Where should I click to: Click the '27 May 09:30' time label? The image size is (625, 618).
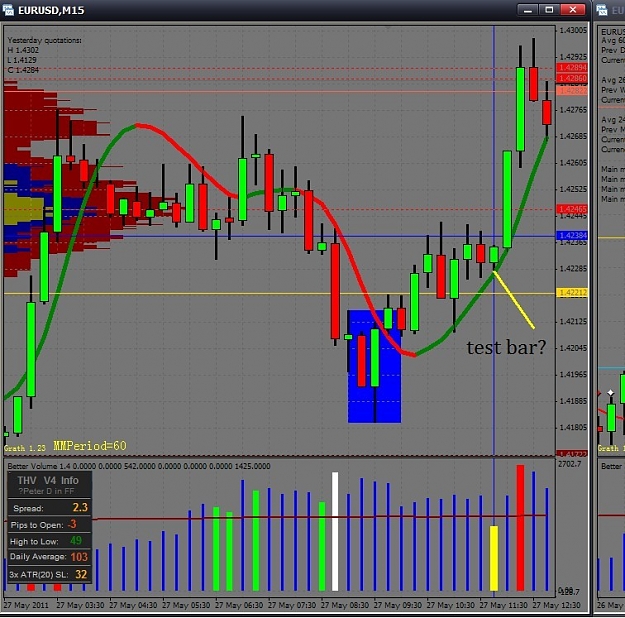click(x=397, y=605)
